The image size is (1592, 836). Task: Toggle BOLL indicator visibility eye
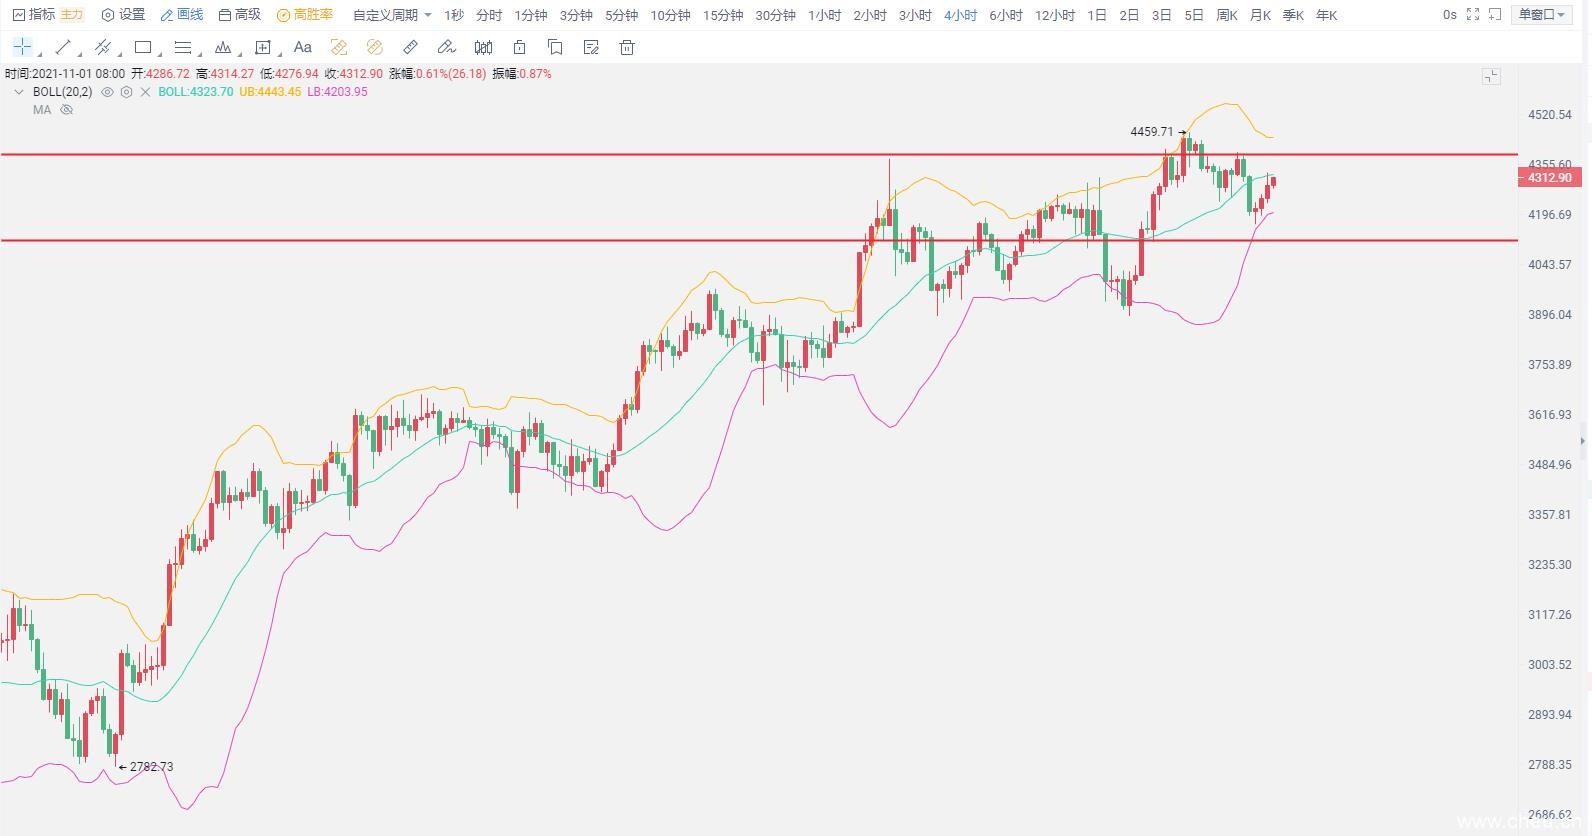click(107, 92)
